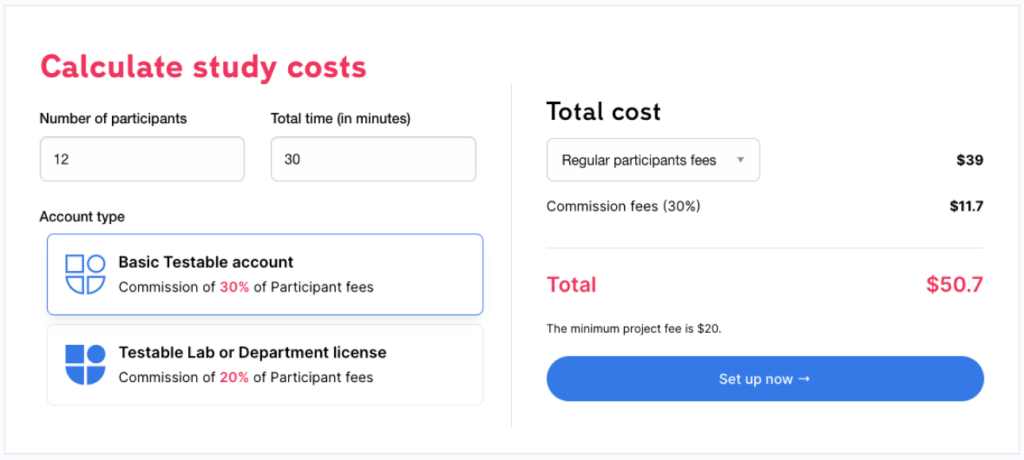Screen dimensions: 1024x460
Task: Click the 20% commission text in Lab license
Action: click(234, 377)
